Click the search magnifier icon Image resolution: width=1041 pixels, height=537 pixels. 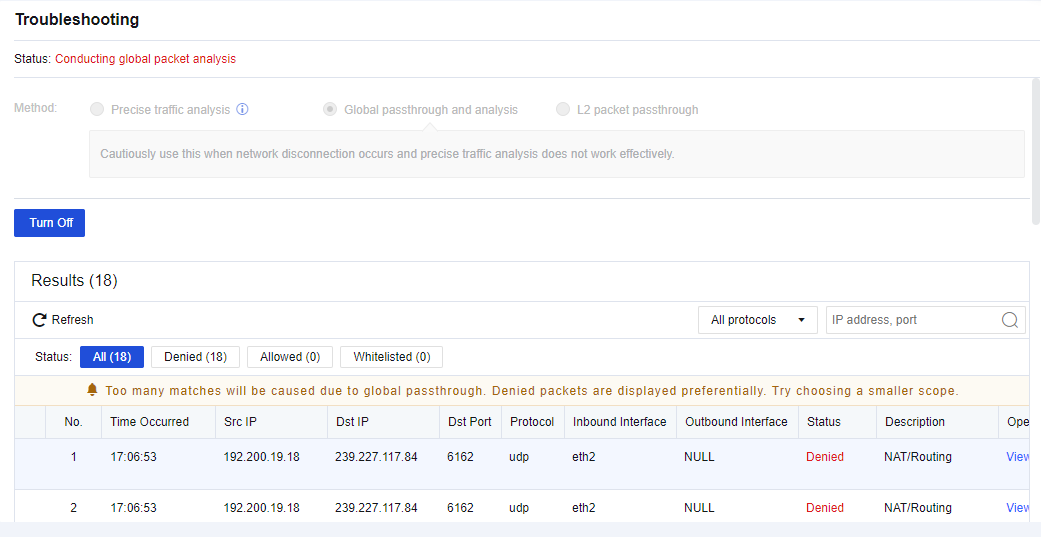click(1010, 320)
